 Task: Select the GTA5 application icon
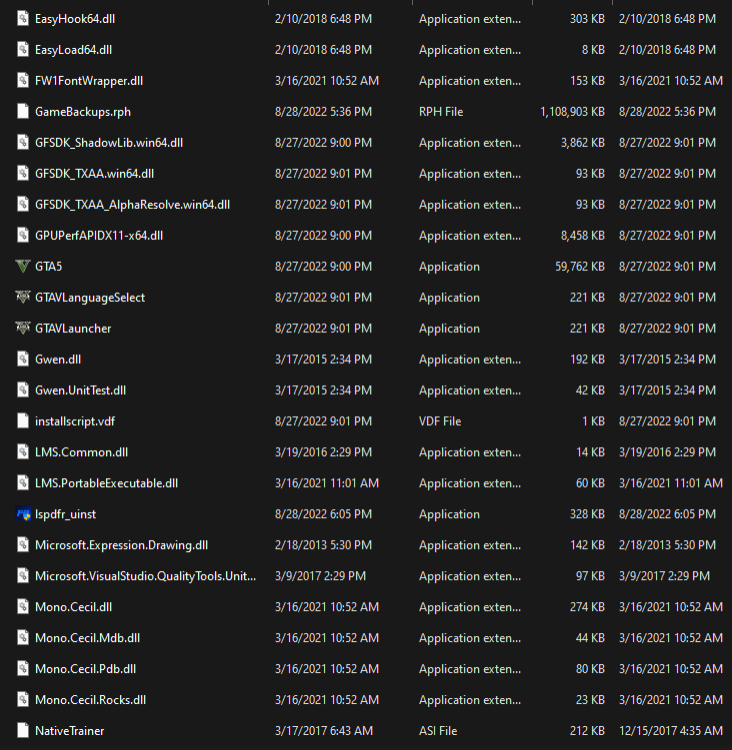click(23, 266)
